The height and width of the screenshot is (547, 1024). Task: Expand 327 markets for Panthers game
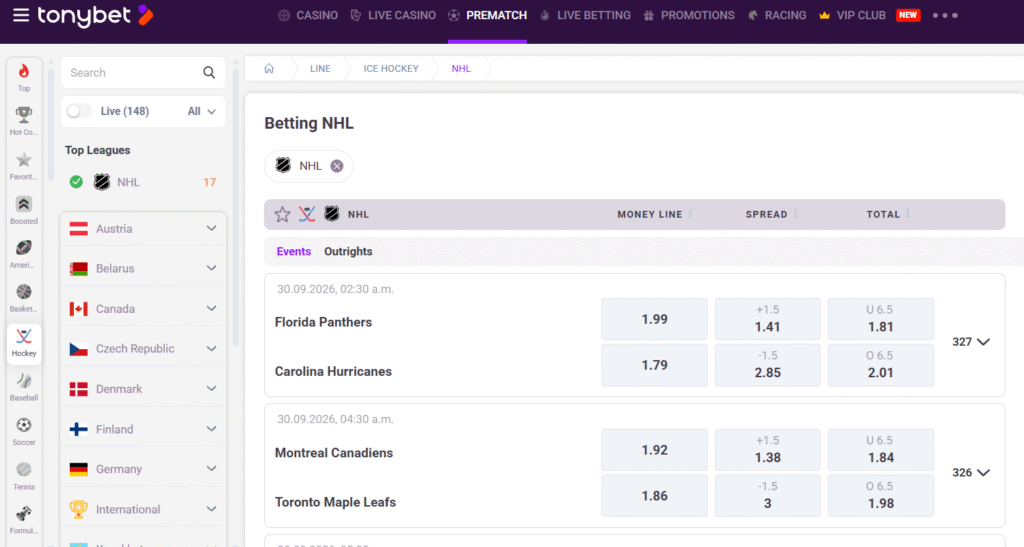971,342
